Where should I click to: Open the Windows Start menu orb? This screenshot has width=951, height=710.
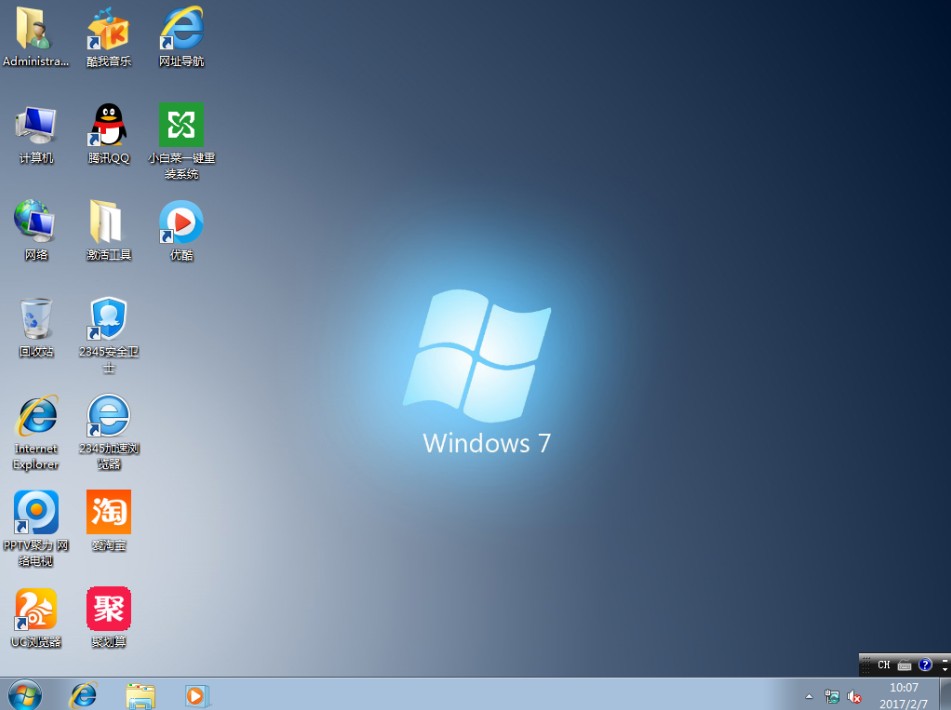point(25,695)
